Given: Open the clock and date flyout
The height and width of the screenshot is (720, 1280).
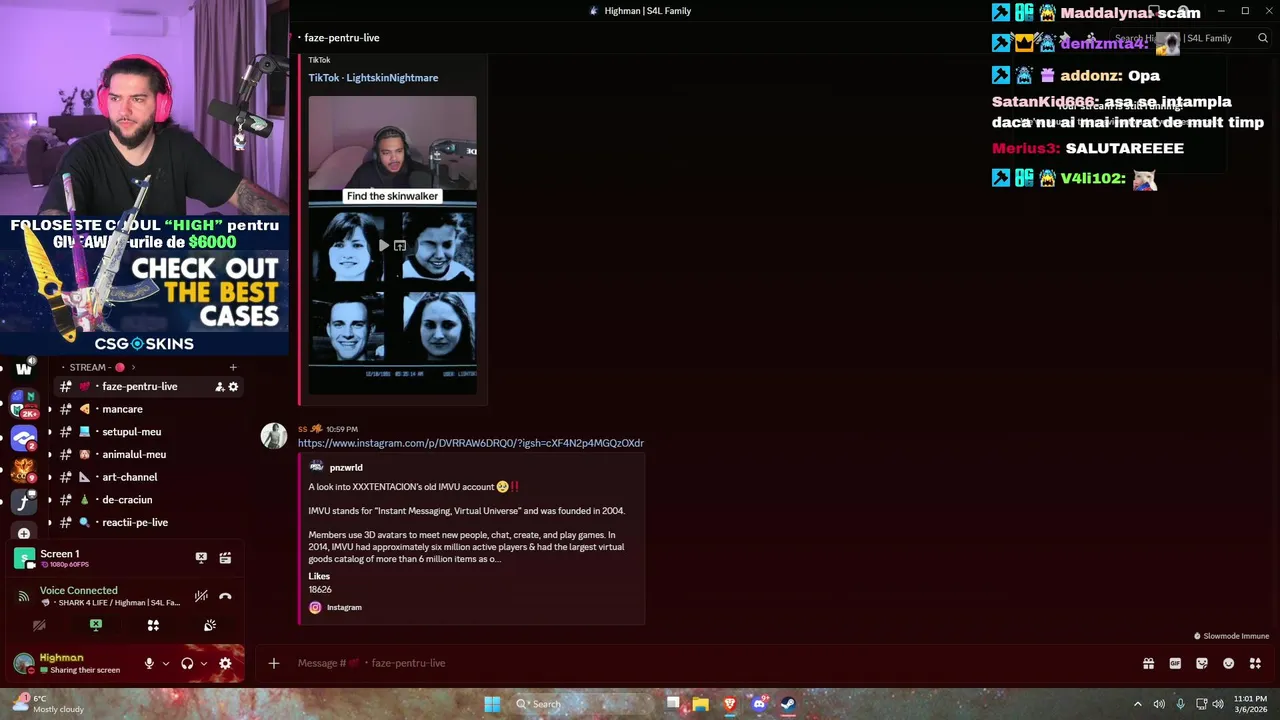Looking at the screenshot, I should pos(1250,704).
